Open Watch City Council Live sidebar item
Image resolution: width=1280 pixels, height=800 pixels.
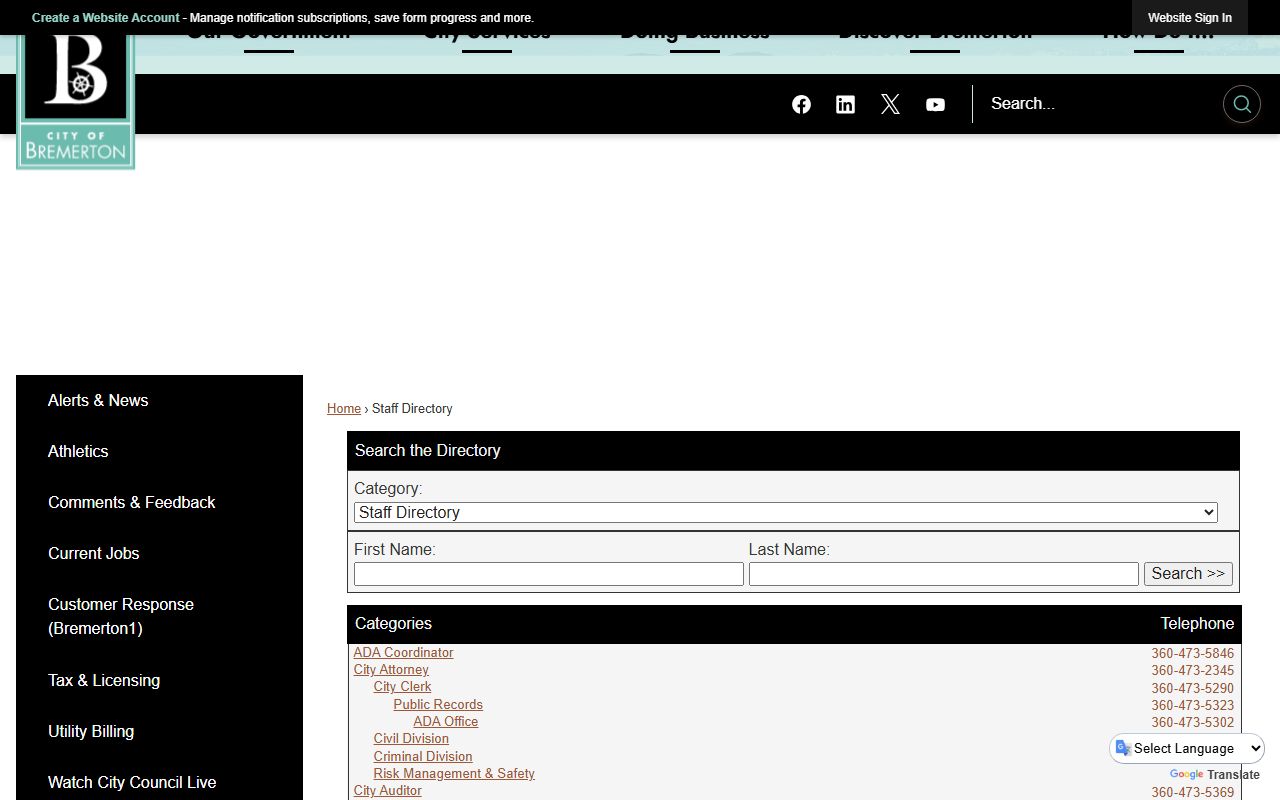click(x=132, y=782)
